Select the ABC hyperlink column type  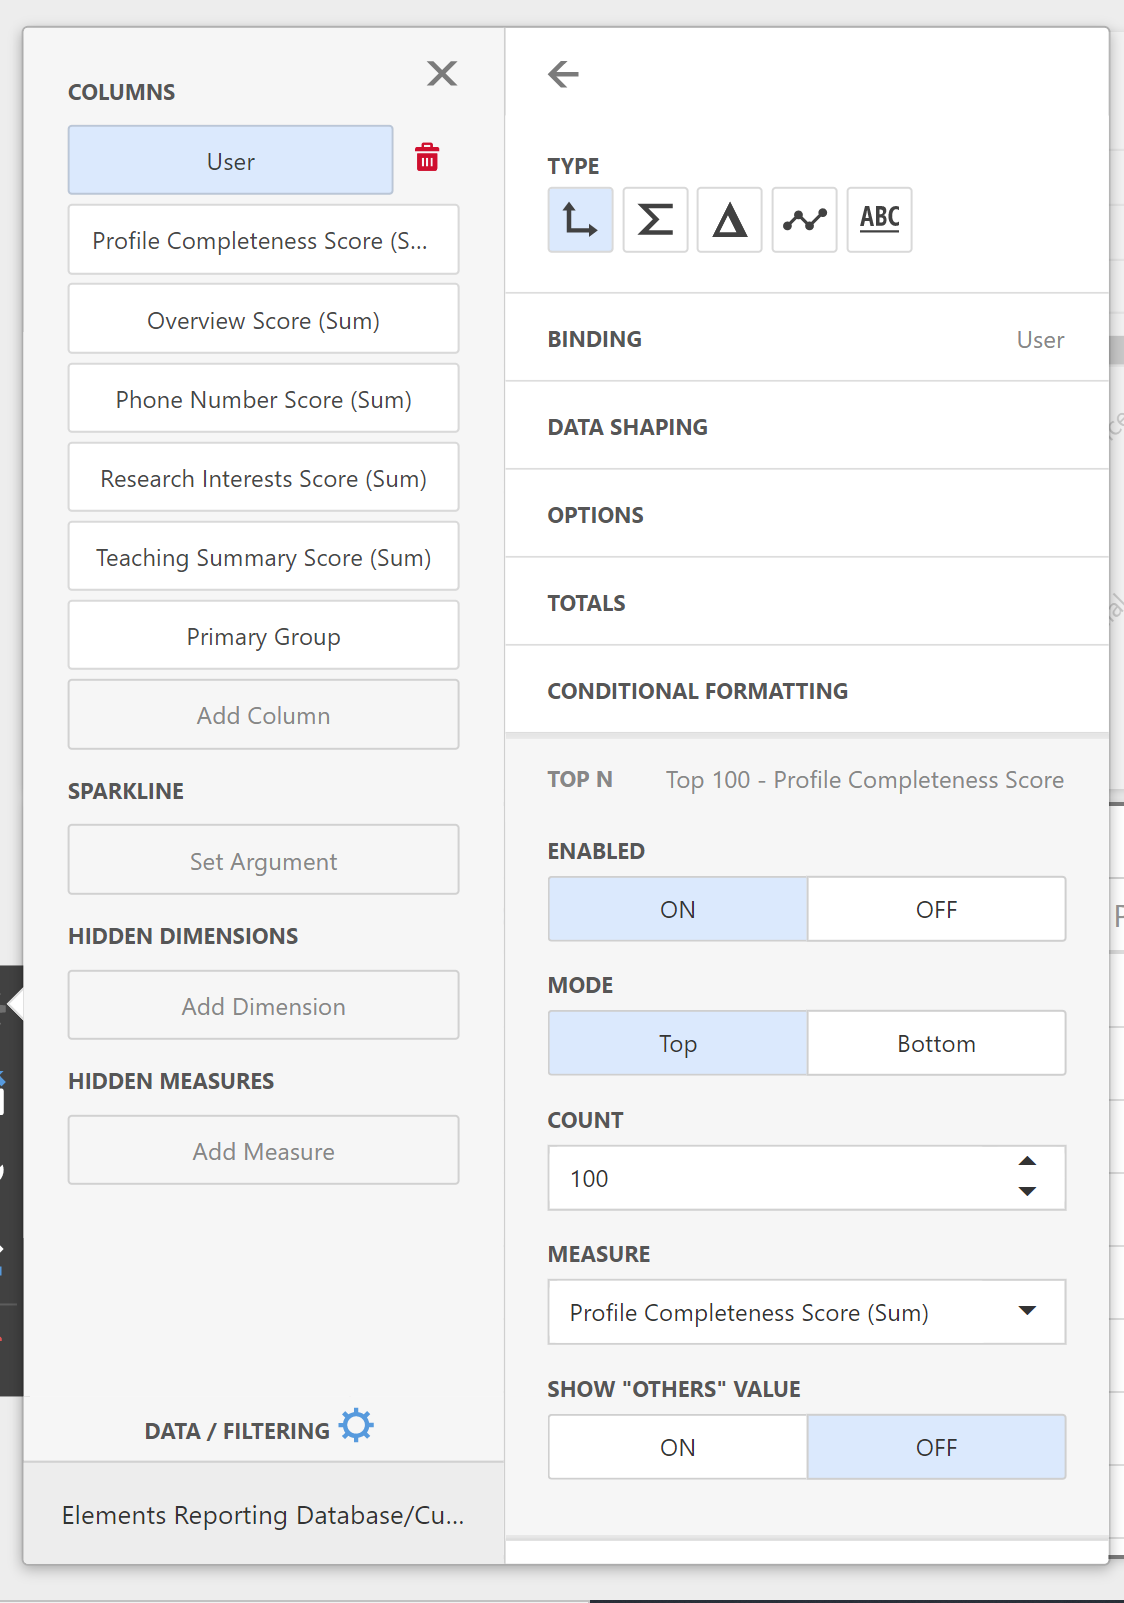point(879,220)
